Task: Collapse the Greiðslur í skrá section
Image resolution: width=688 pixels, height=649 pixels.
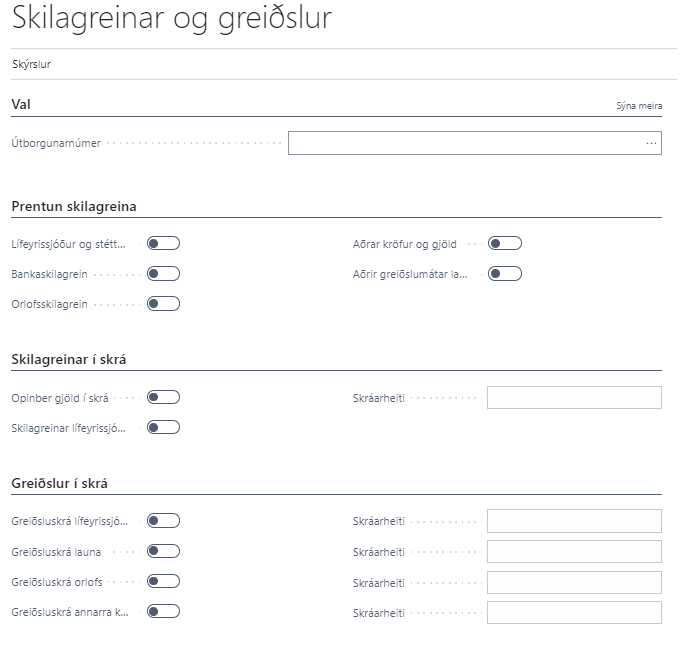Action: pyautogui.click(x=59, y=484)
